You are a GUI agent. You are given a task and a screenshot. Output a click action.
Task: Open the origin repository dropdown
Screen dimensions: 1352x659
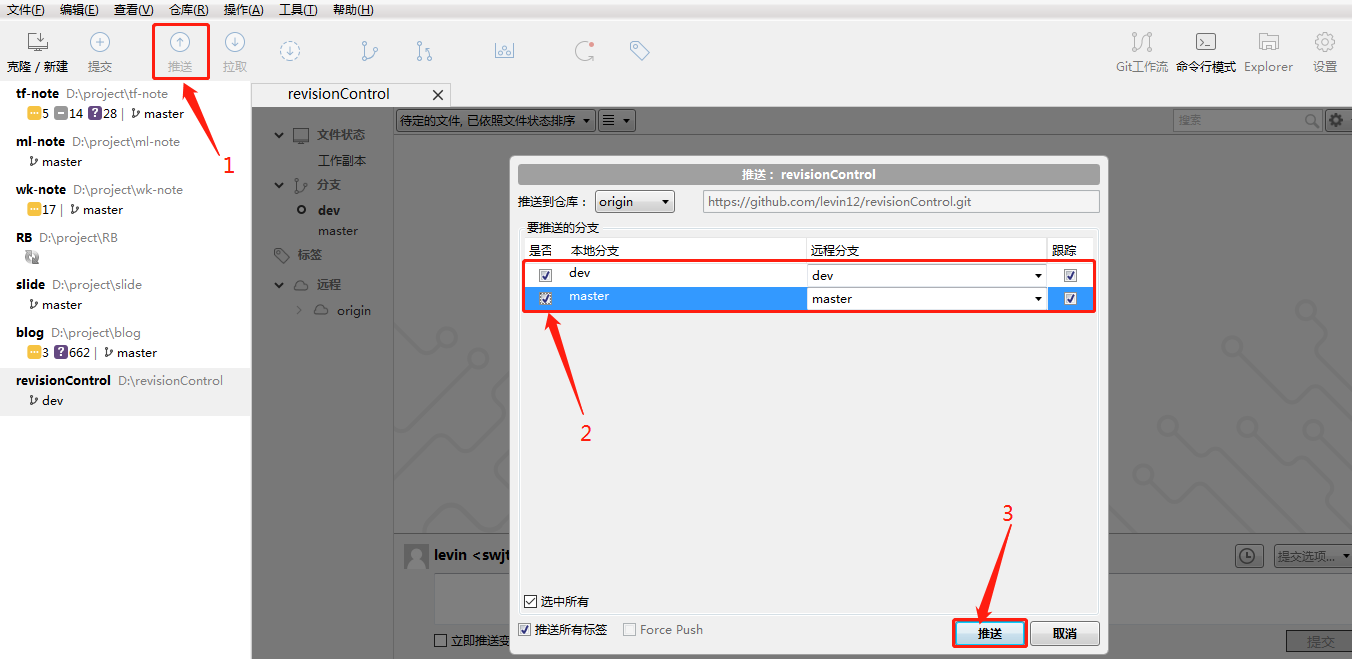click(x=635, y=202)
